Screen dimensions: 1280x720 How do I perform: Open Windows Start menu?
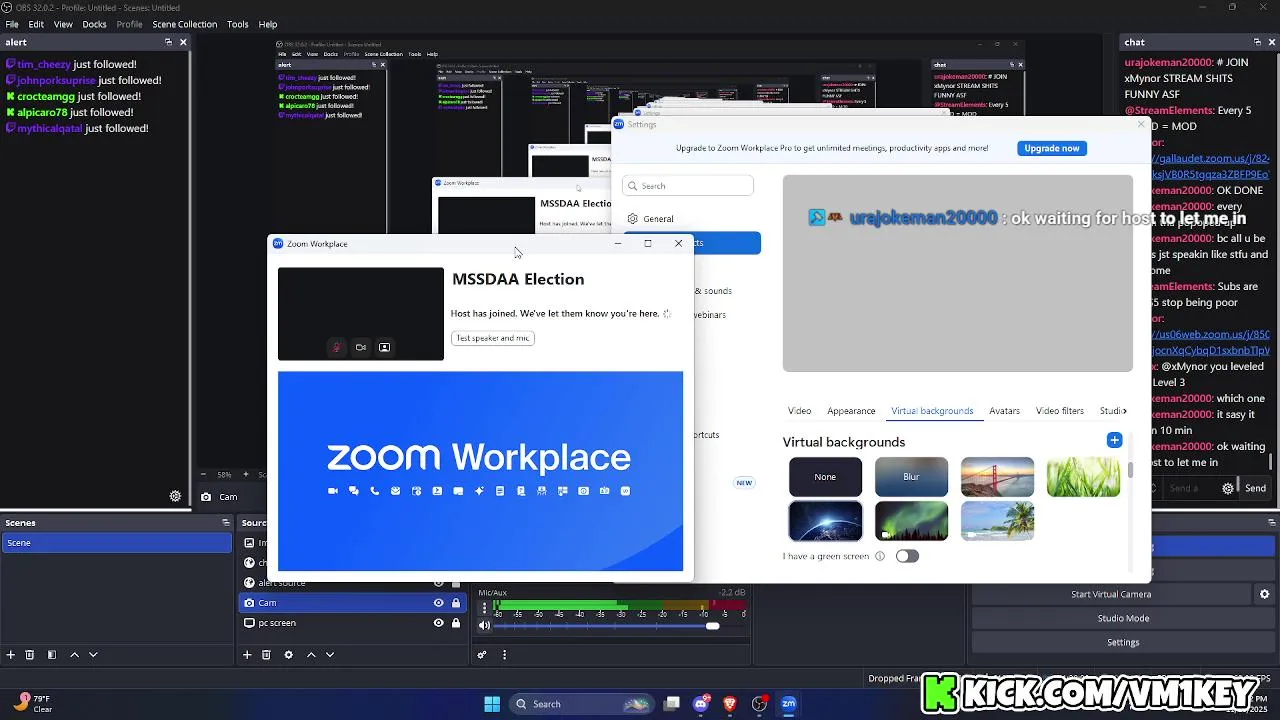point(492,704)
